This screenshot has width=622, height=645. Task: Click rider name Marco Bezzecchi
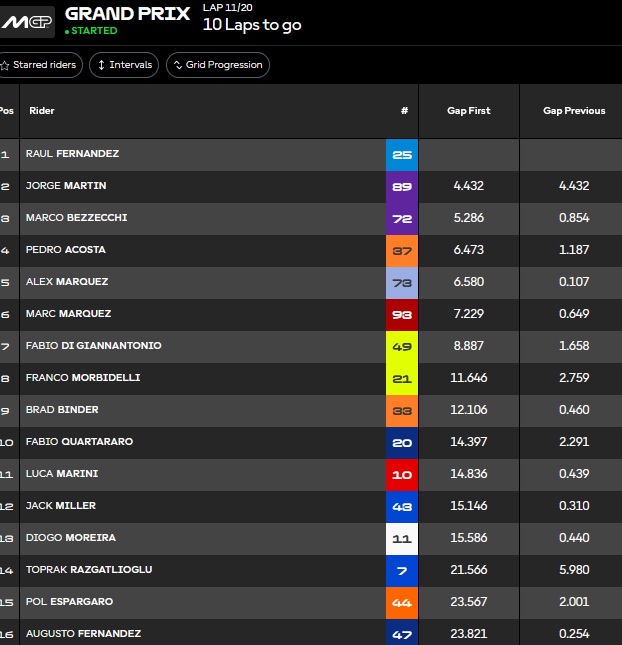(x=77, y=218)
